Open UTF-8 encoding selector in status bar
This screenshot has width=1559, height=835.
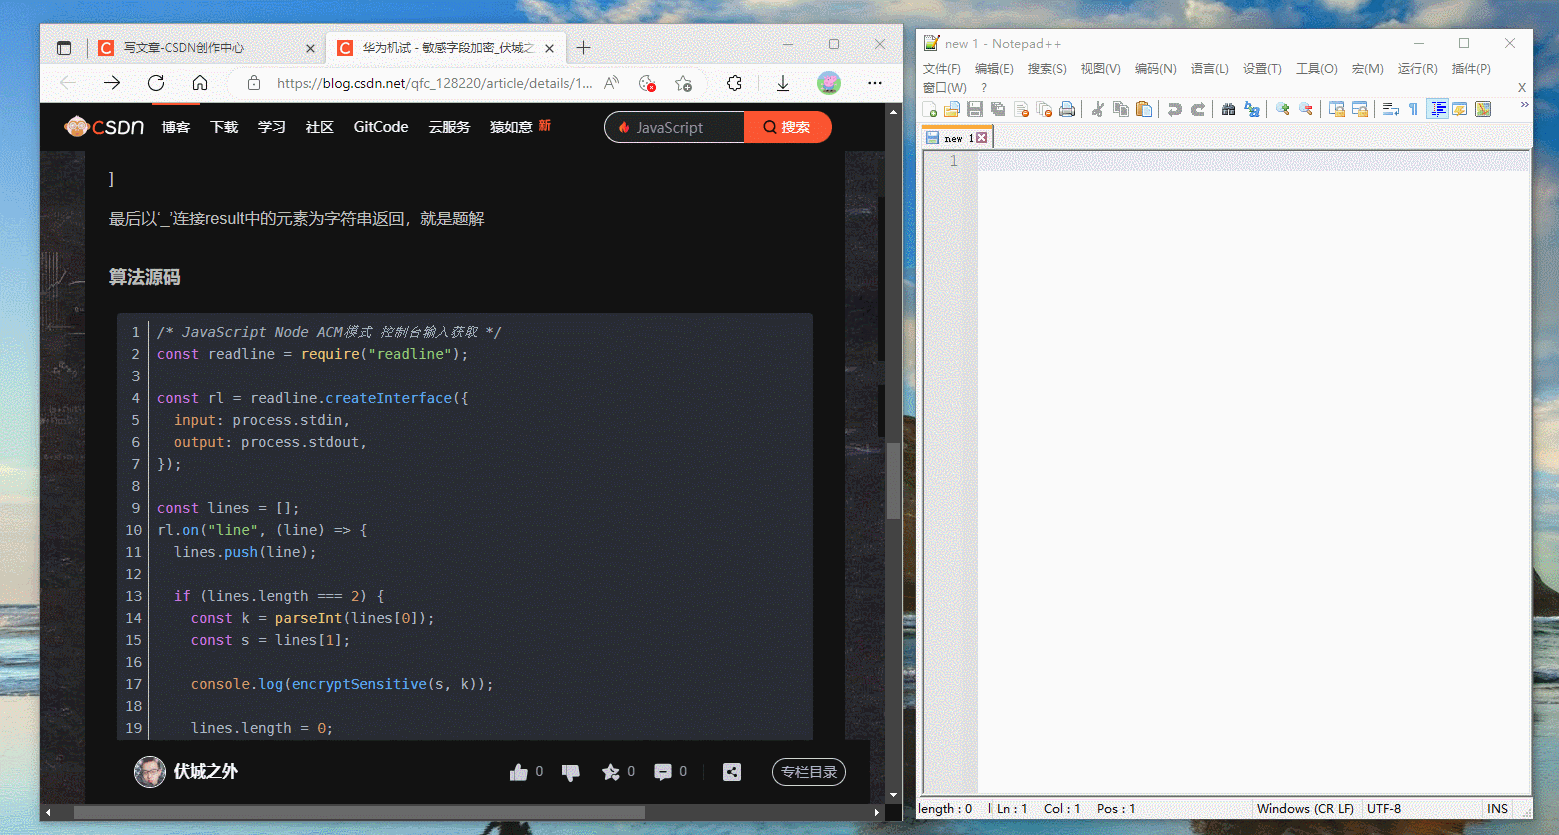(1384, 808)
